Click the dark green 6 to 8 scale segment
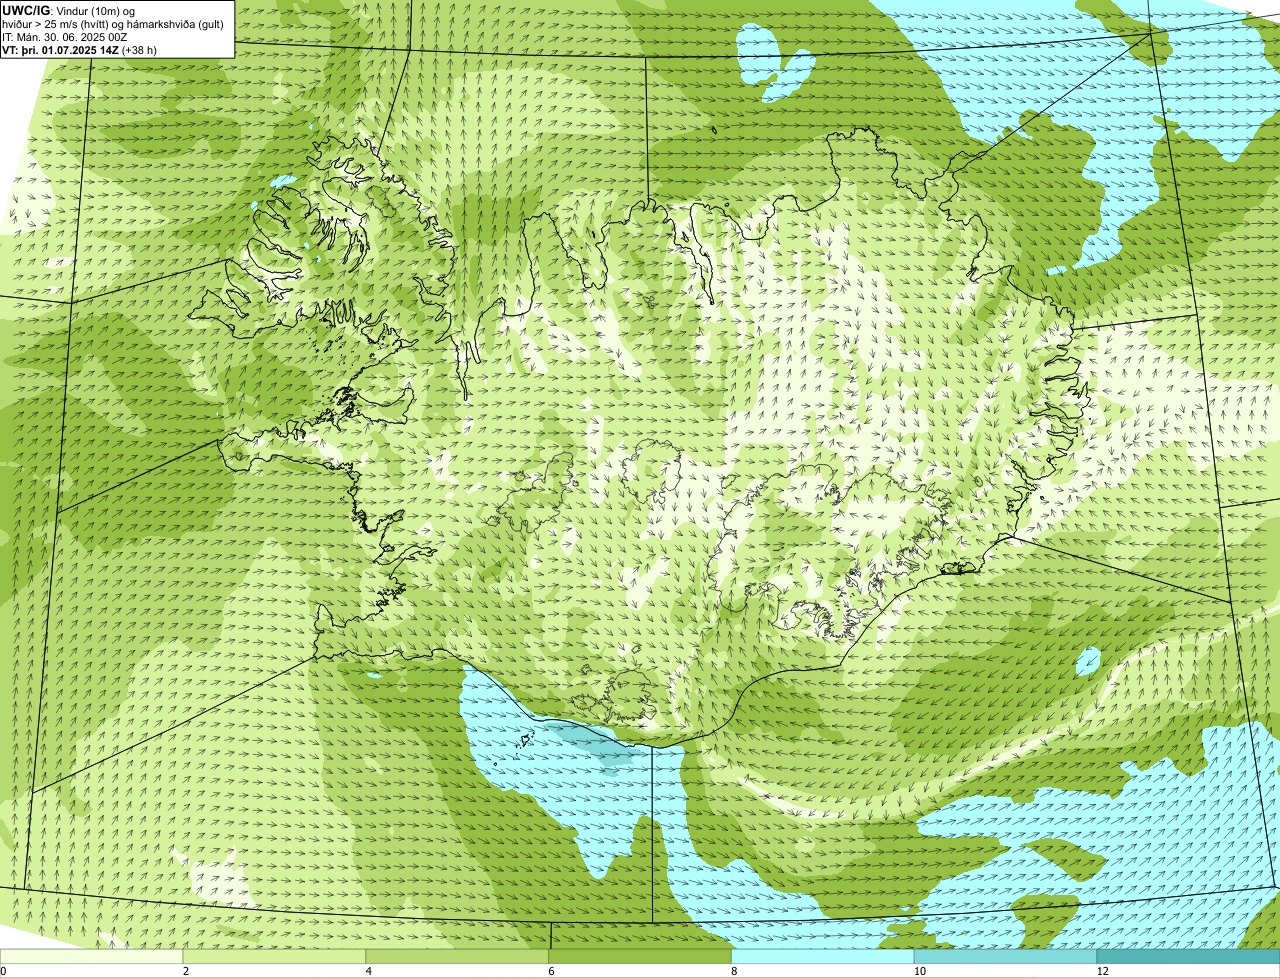The width and height of the screenshot is (1280, 978). [x=641, y=957]
